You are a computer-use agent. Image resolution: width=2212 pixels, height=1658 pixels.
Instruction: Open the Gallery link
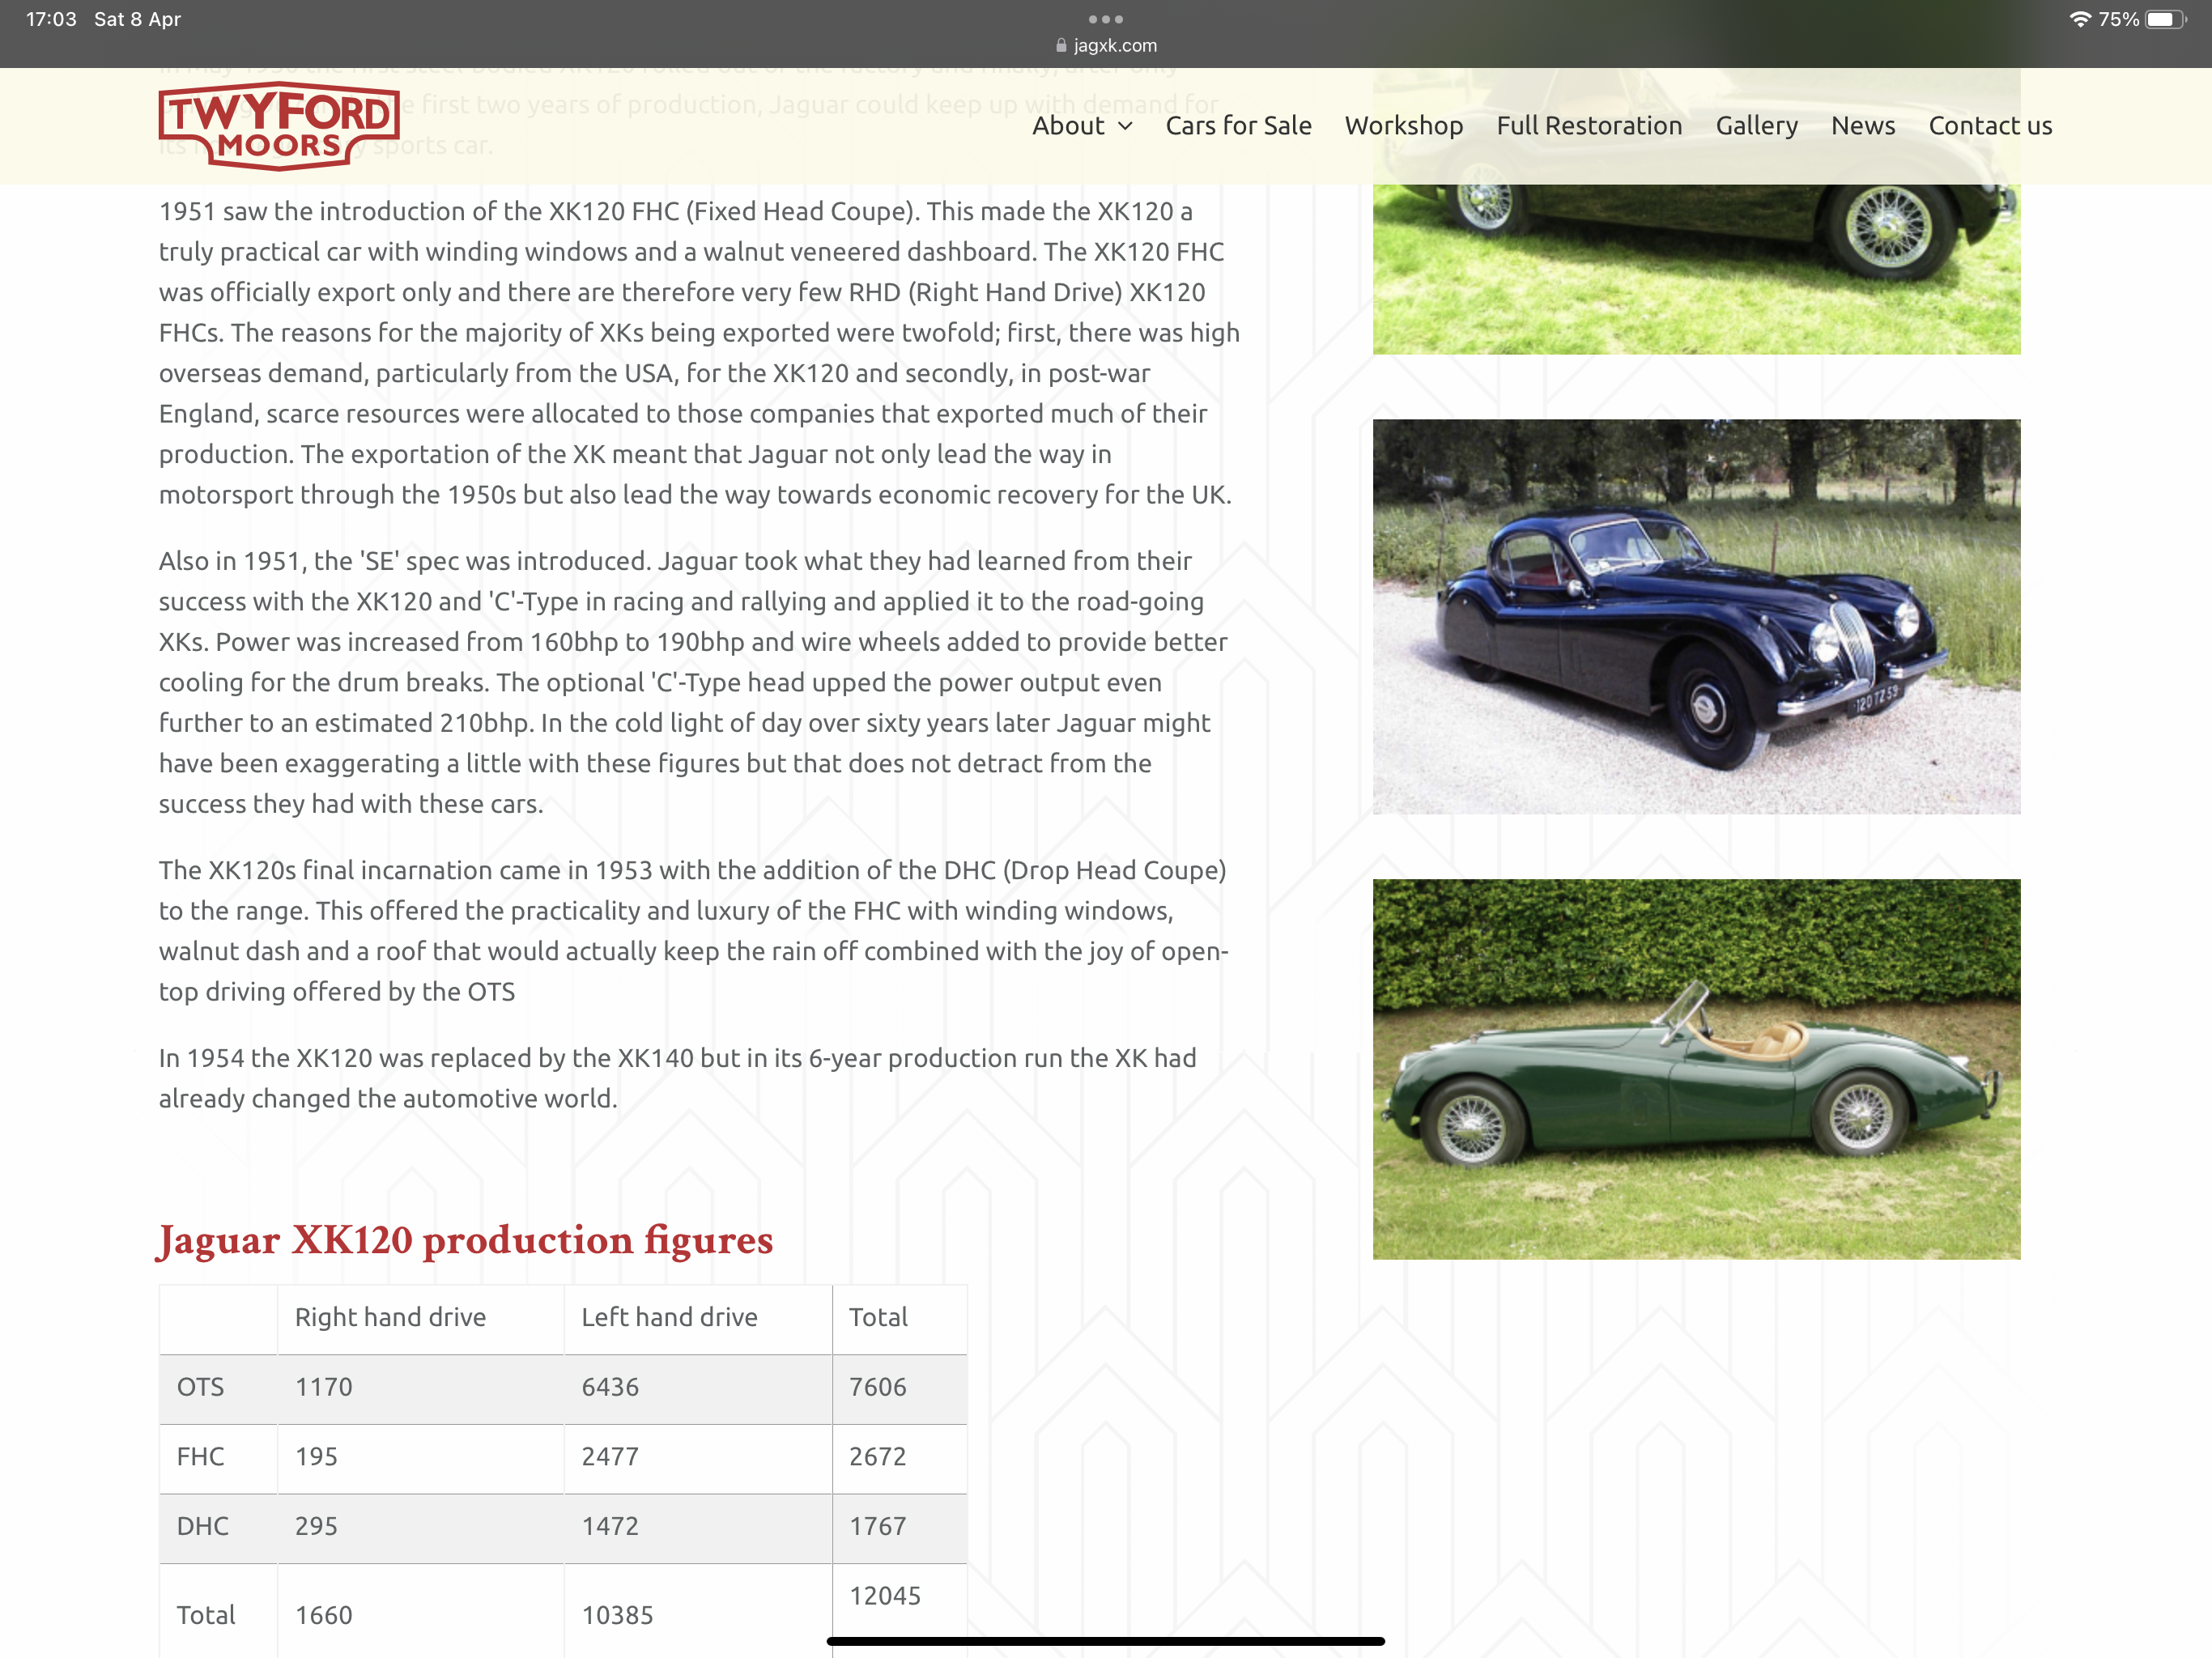point(1756,126)
